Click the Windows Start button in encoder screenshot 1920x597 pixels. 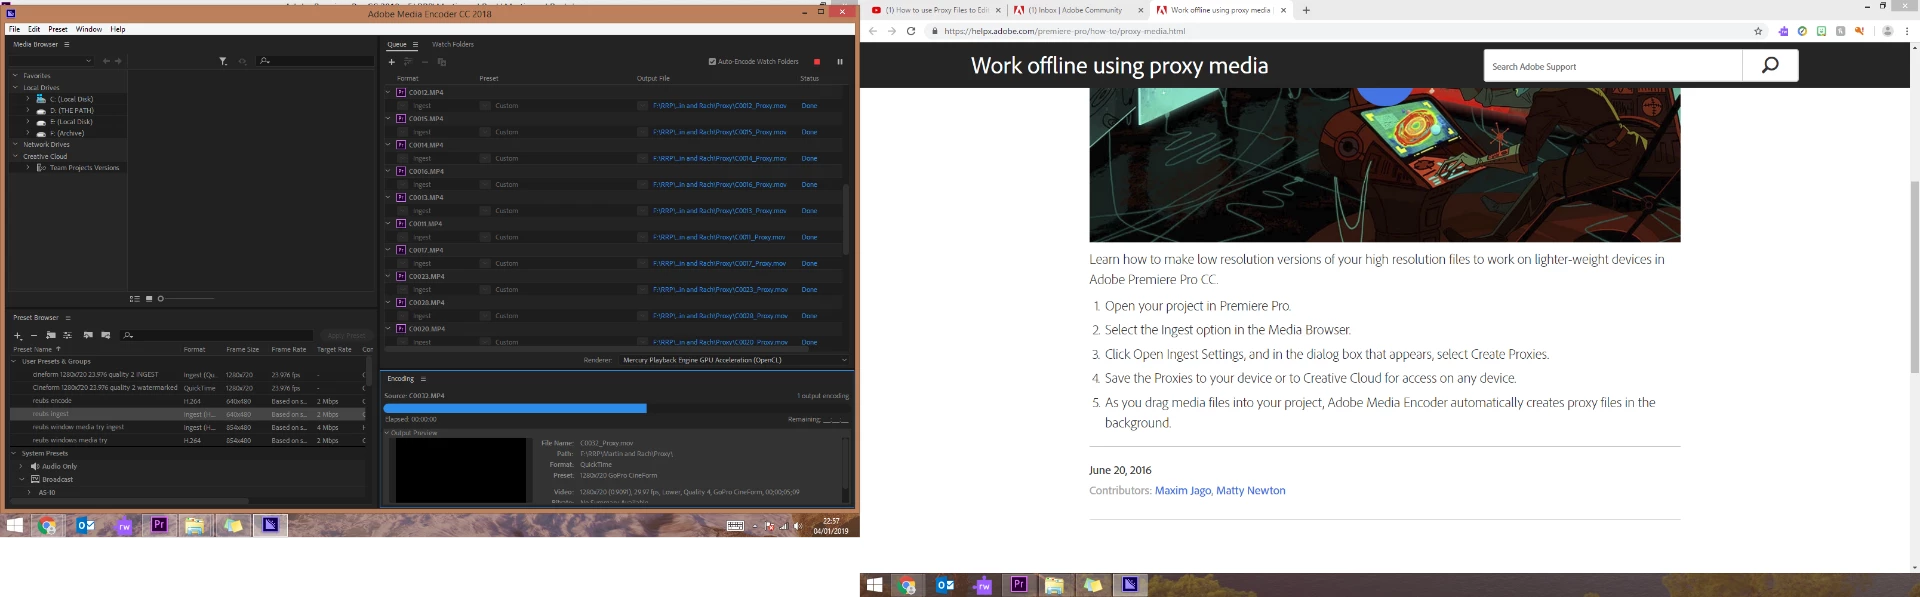click(15, 525)
